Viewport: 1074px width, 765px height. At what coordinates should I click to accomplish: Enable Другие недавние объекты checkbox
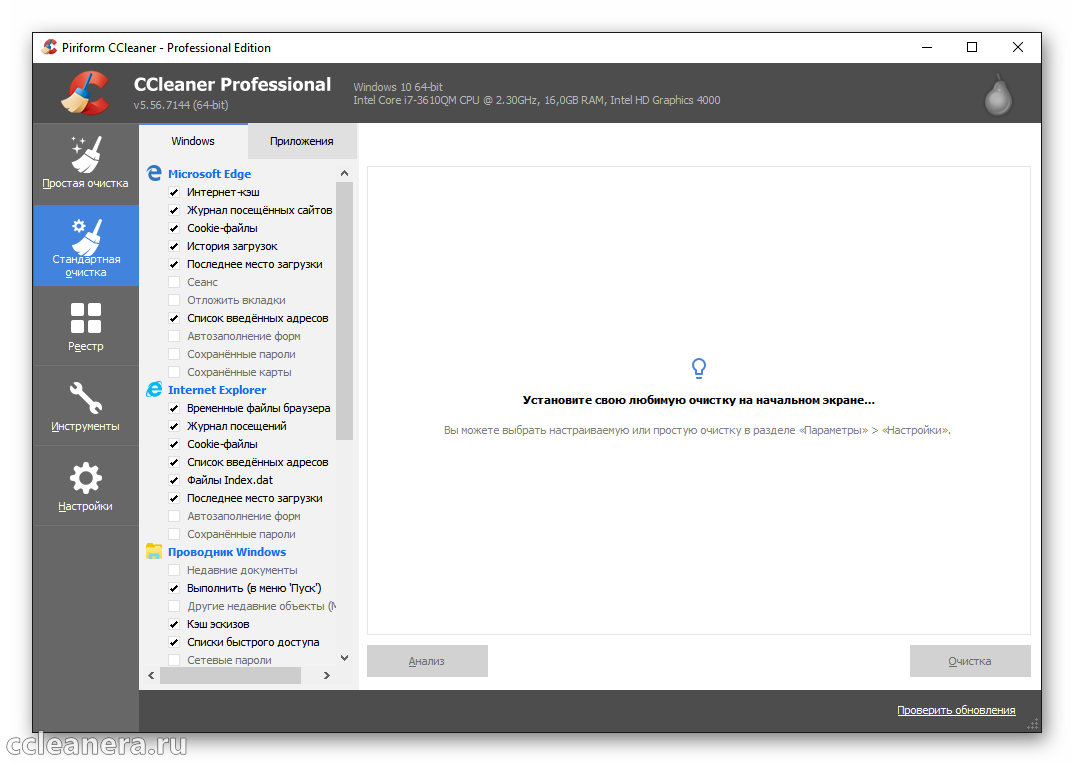174,606
